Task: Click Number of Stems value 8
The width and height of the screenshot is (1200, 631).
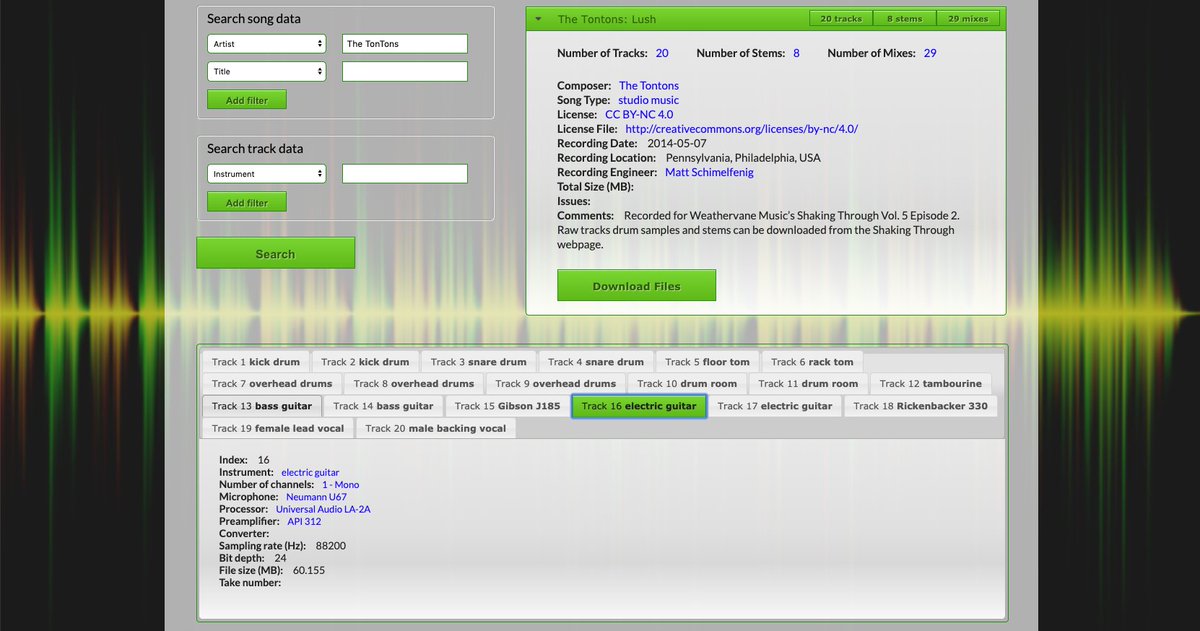Action: point(797,53)
